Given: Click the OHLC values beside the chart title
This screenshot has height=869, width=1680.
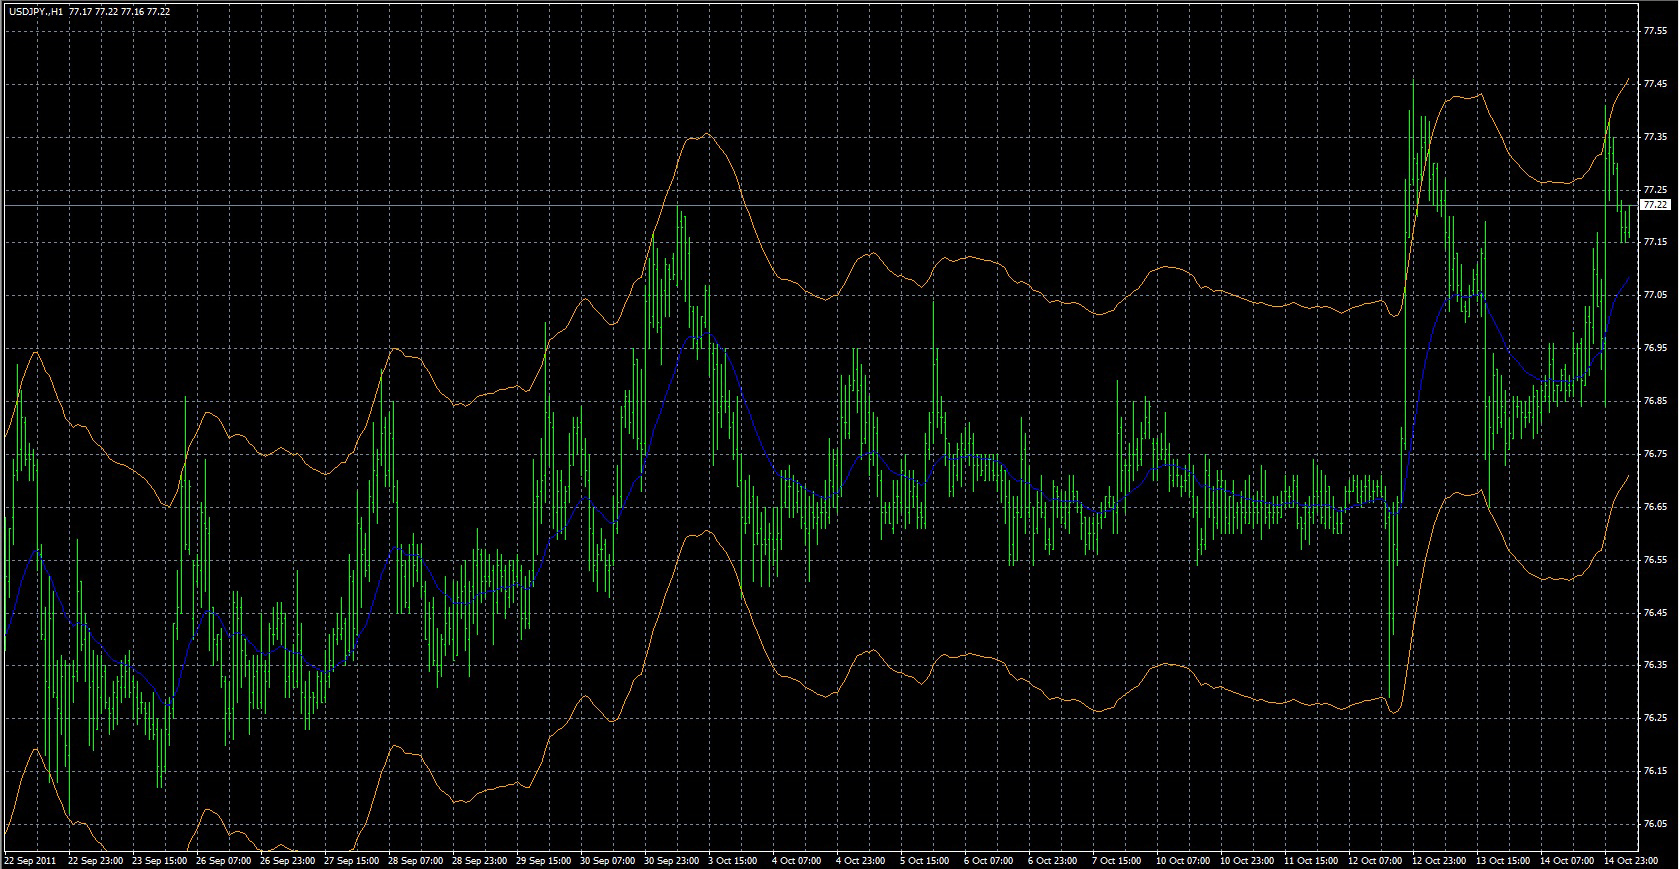Looking at the screenshot, I should [119, 12].
